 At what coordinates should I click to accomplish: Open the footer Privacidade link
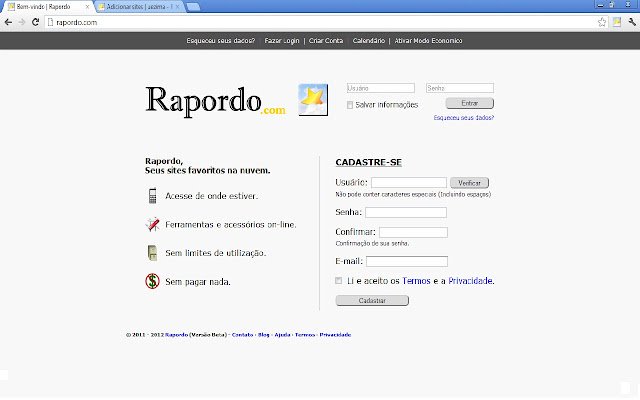click(335, 335)
